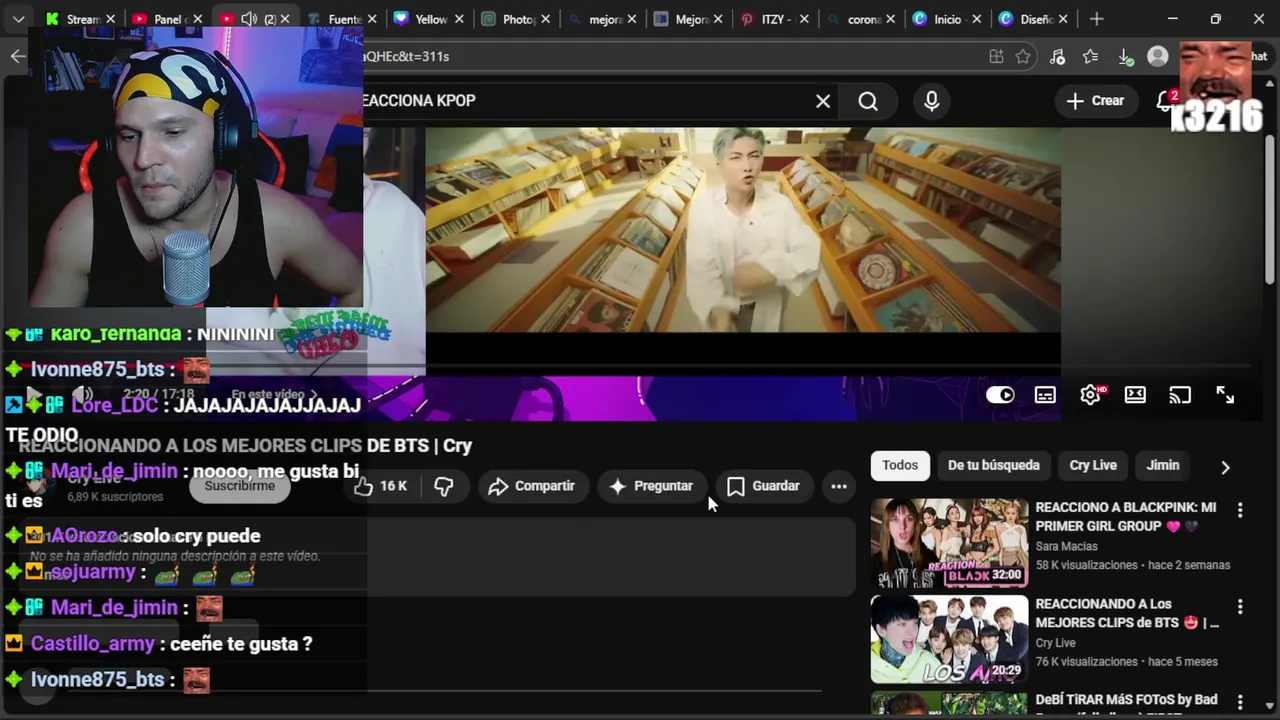Click the magnifying glass search button
The image size is (1280, 720).
tap(868, 101)
